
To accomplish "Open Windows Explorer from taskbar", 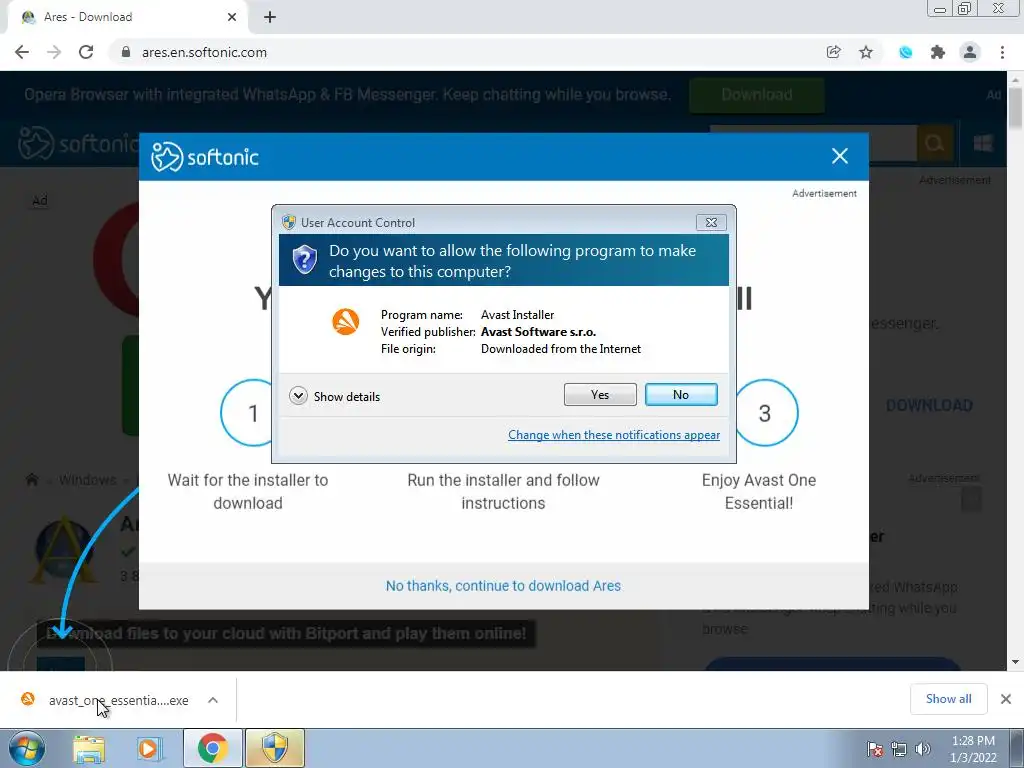I will 89,748.
